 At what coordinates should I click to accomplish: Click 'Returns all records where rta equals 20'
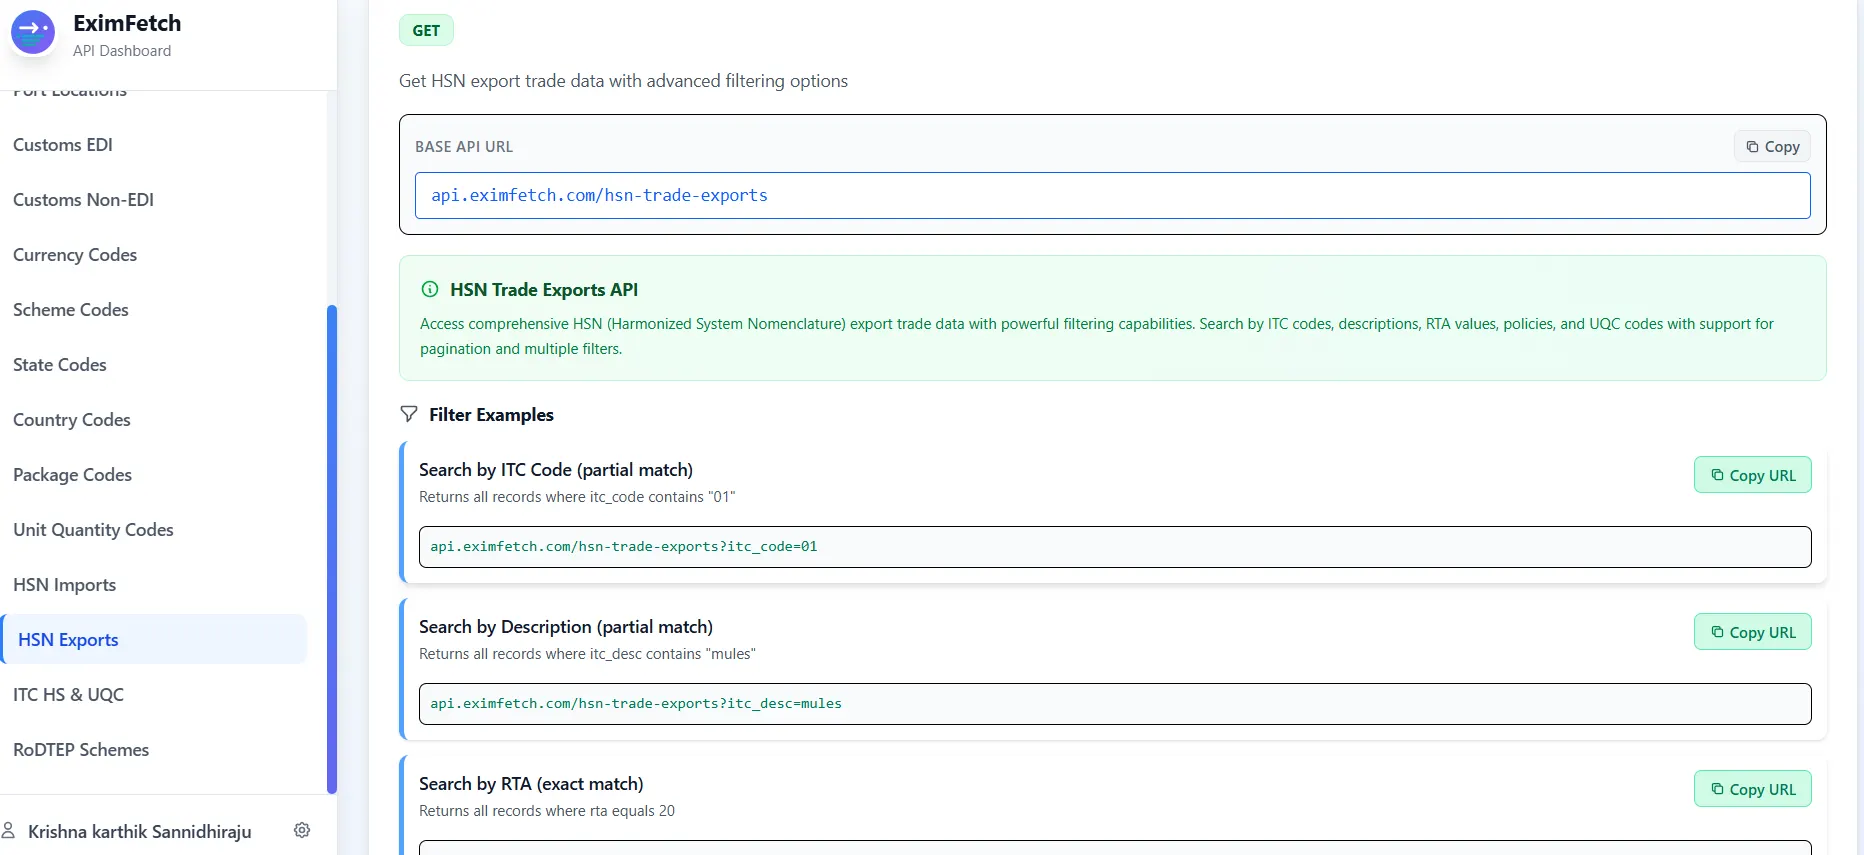(547, 811)
